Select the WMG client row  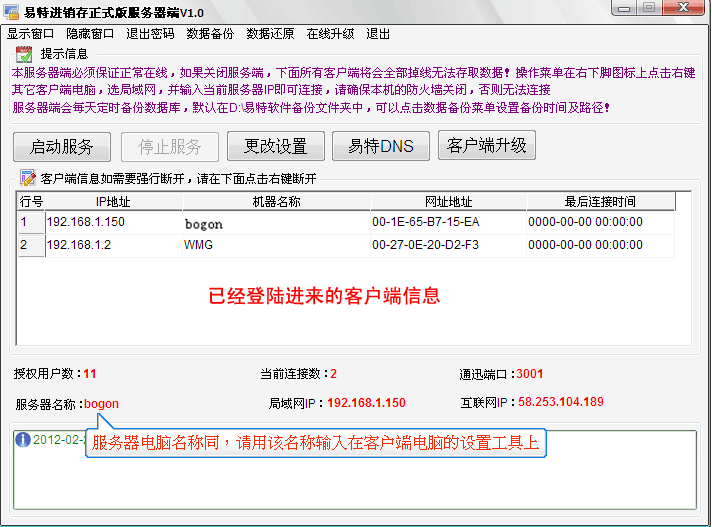coord(198,245)
